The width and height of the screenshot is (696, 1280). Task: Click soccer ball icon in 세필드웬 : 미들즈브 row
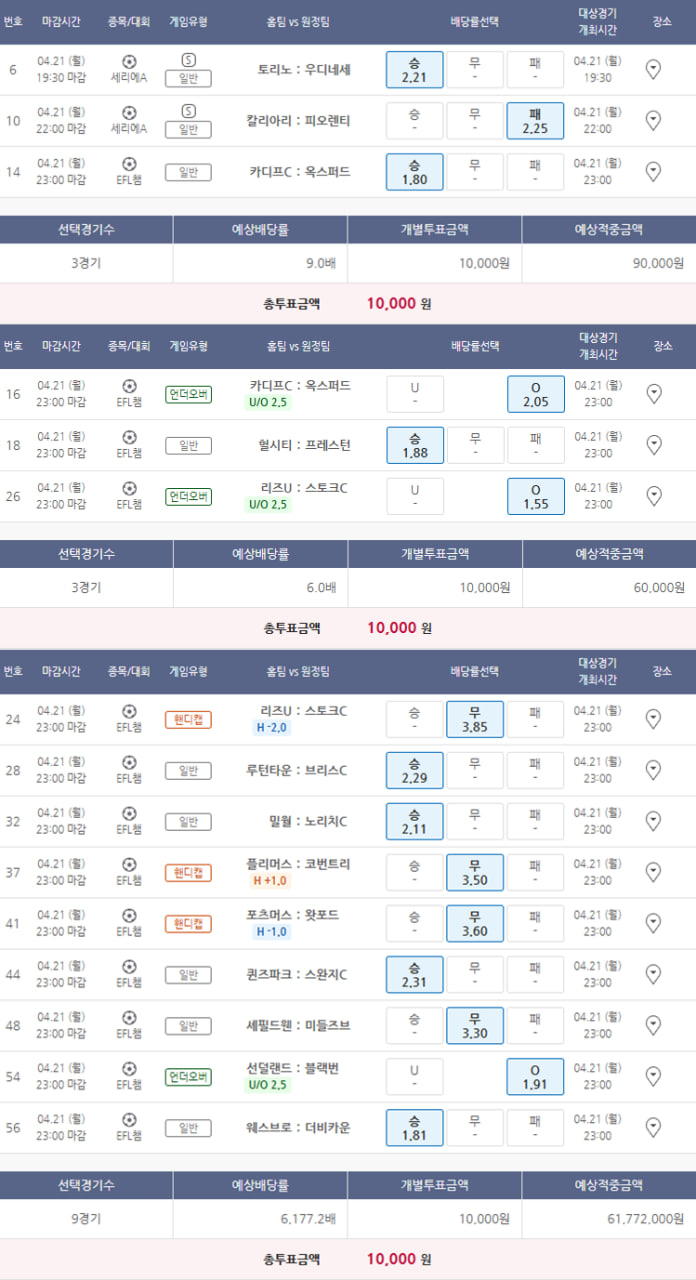click(129, 1017)
